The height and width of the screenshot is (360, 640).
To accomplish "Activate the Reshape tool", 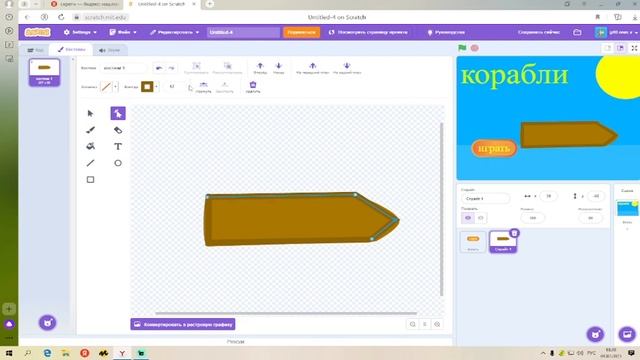I will coord(118,113).
